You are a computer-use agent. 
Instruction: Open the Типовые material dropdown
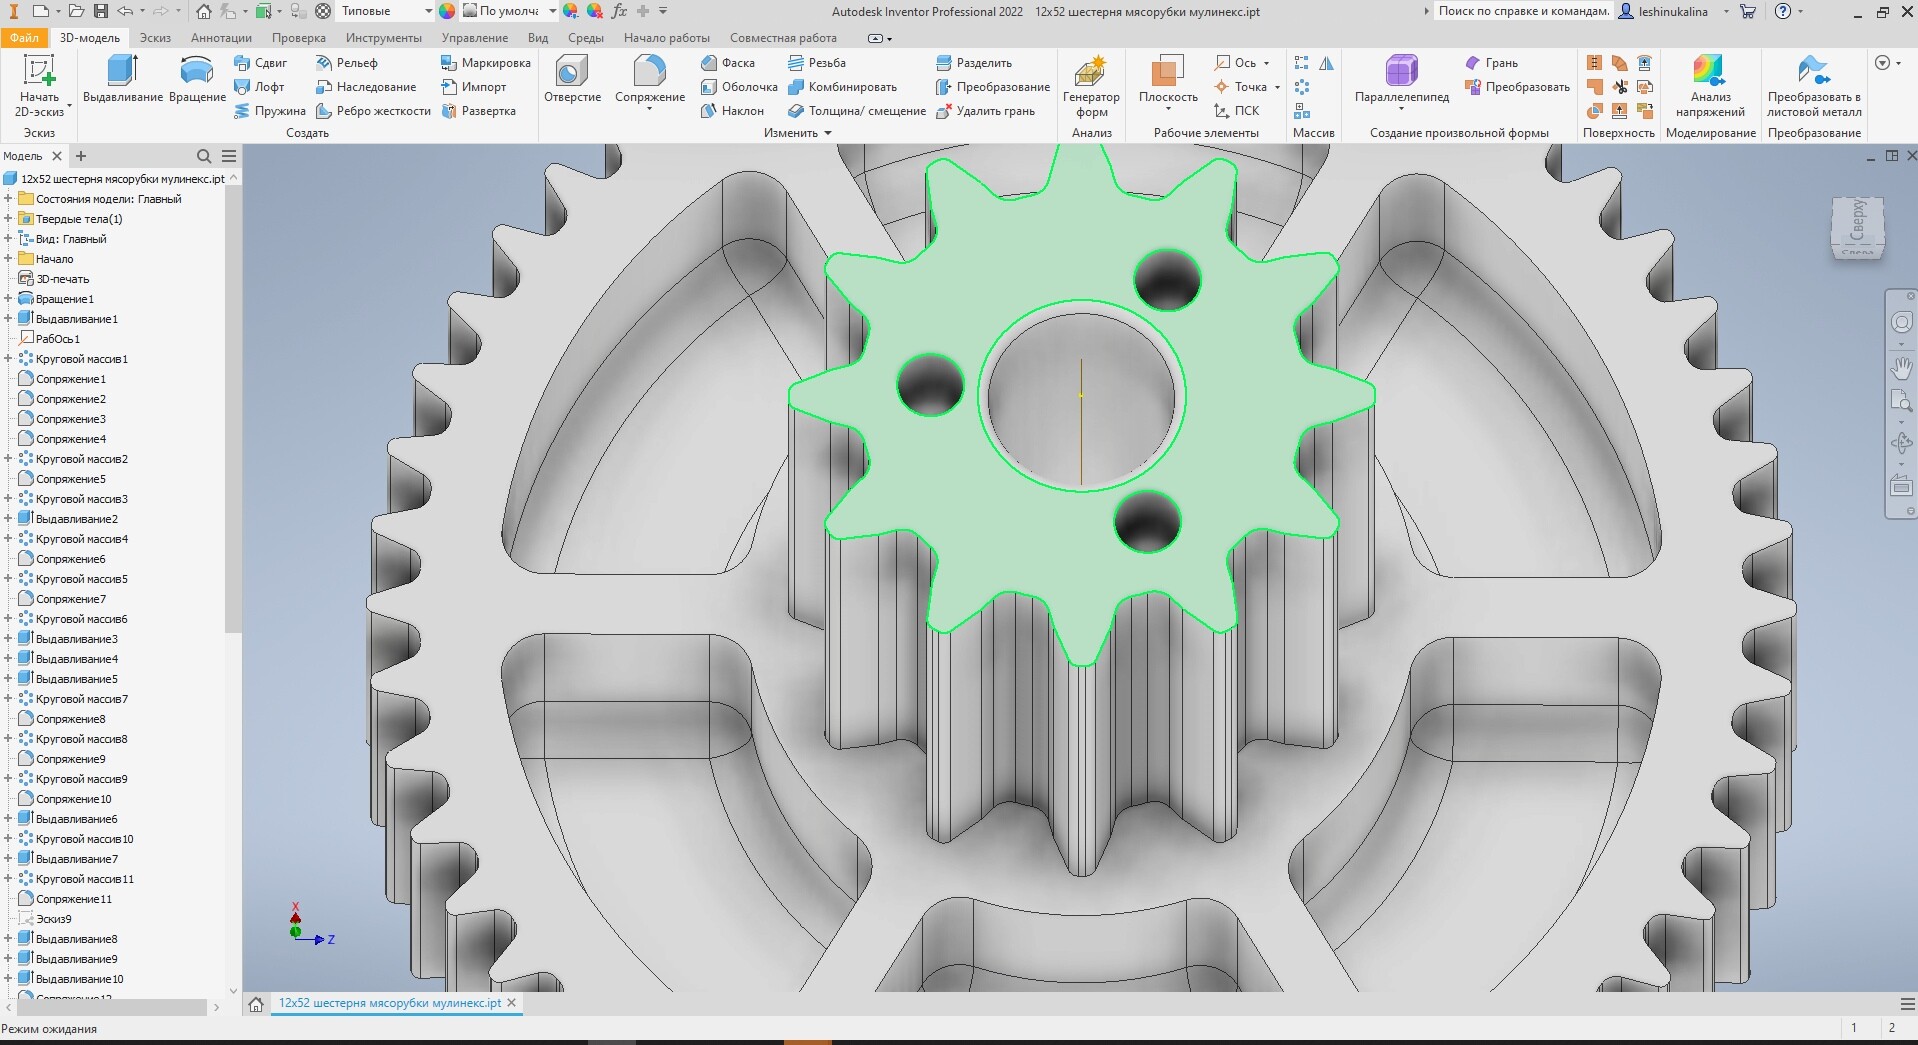point(428,11)
